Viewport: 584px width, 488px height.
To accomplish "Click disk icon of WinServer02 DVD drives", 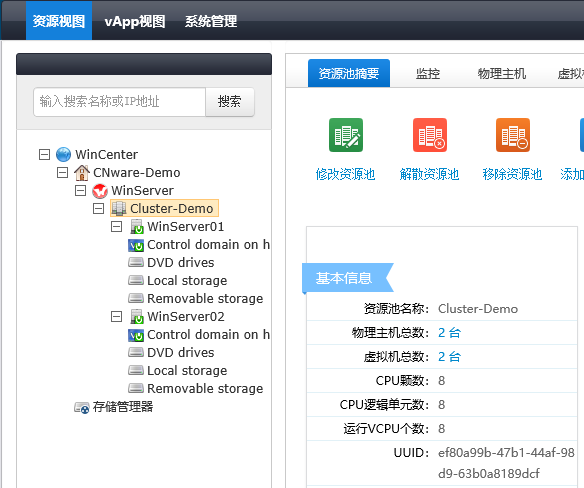I will [136, 352].
